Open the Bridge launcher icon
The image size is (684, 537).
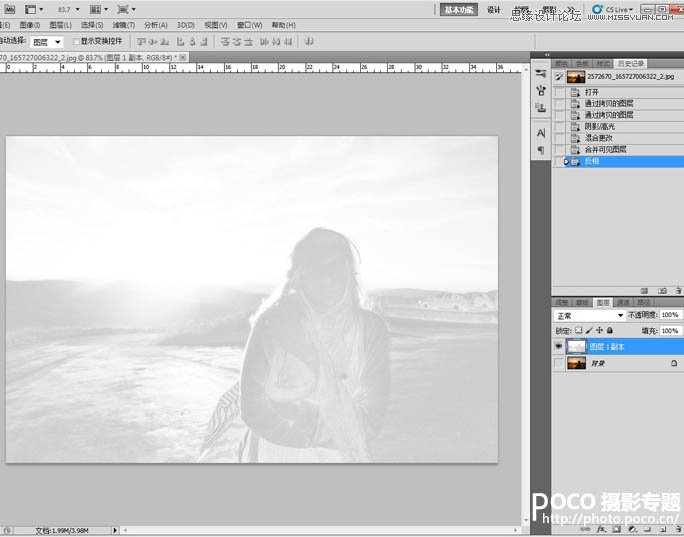coord(8,8)
